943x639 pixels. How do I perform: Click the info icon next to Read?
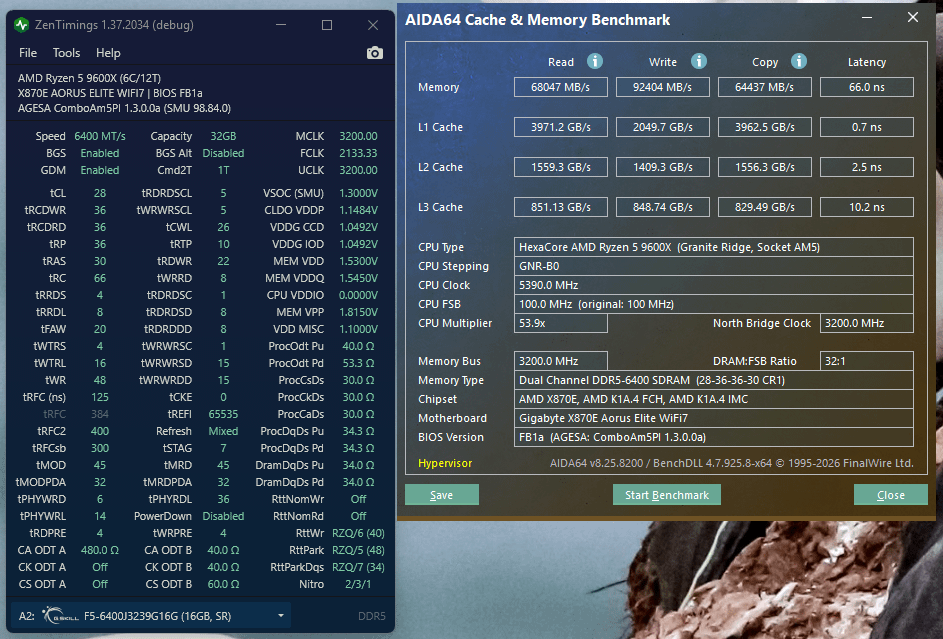pyautogui.click(x=595, y=62)
